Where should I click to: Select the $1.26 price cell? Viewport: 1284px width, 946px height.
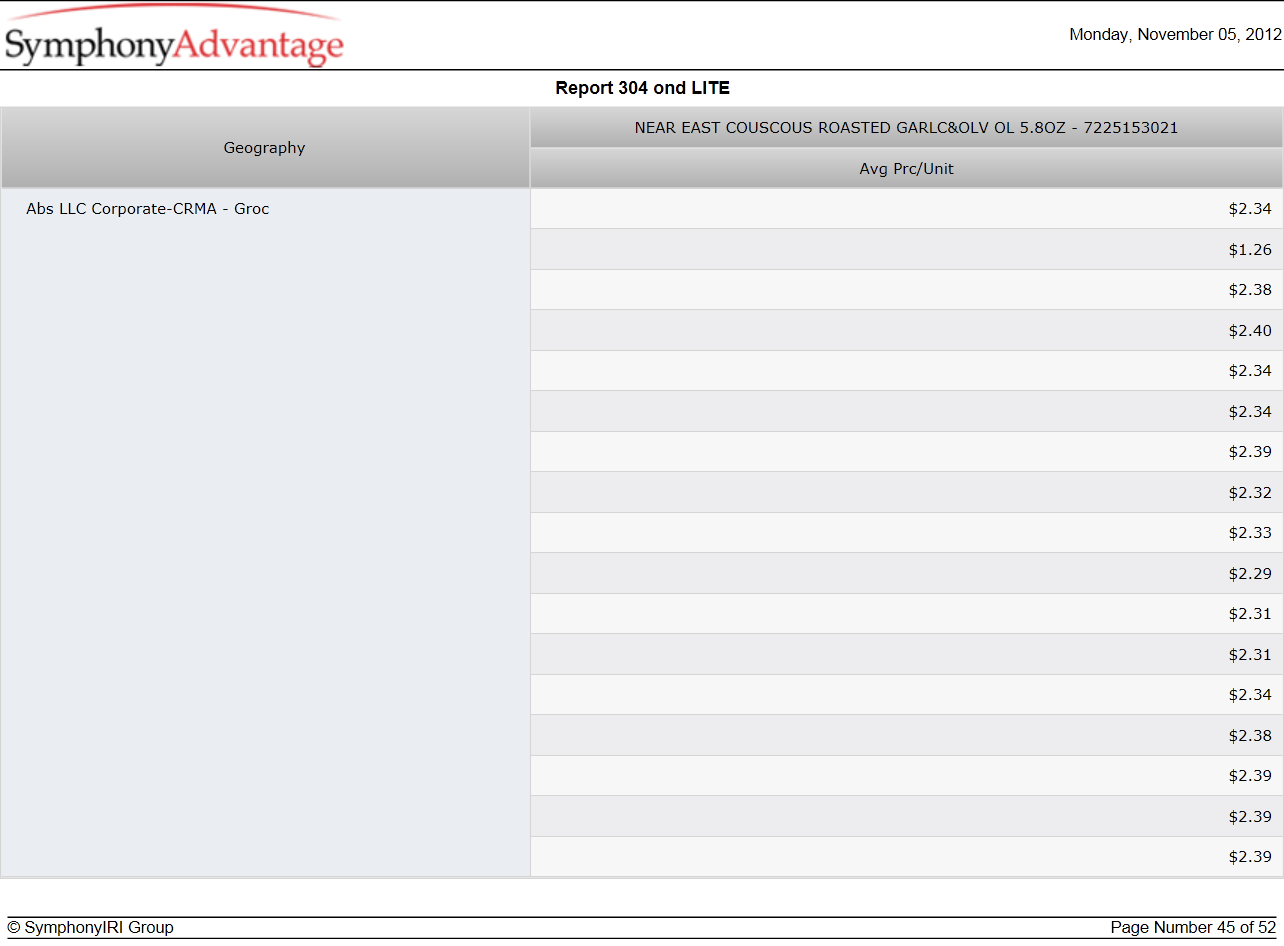click(x=906, y=250)
